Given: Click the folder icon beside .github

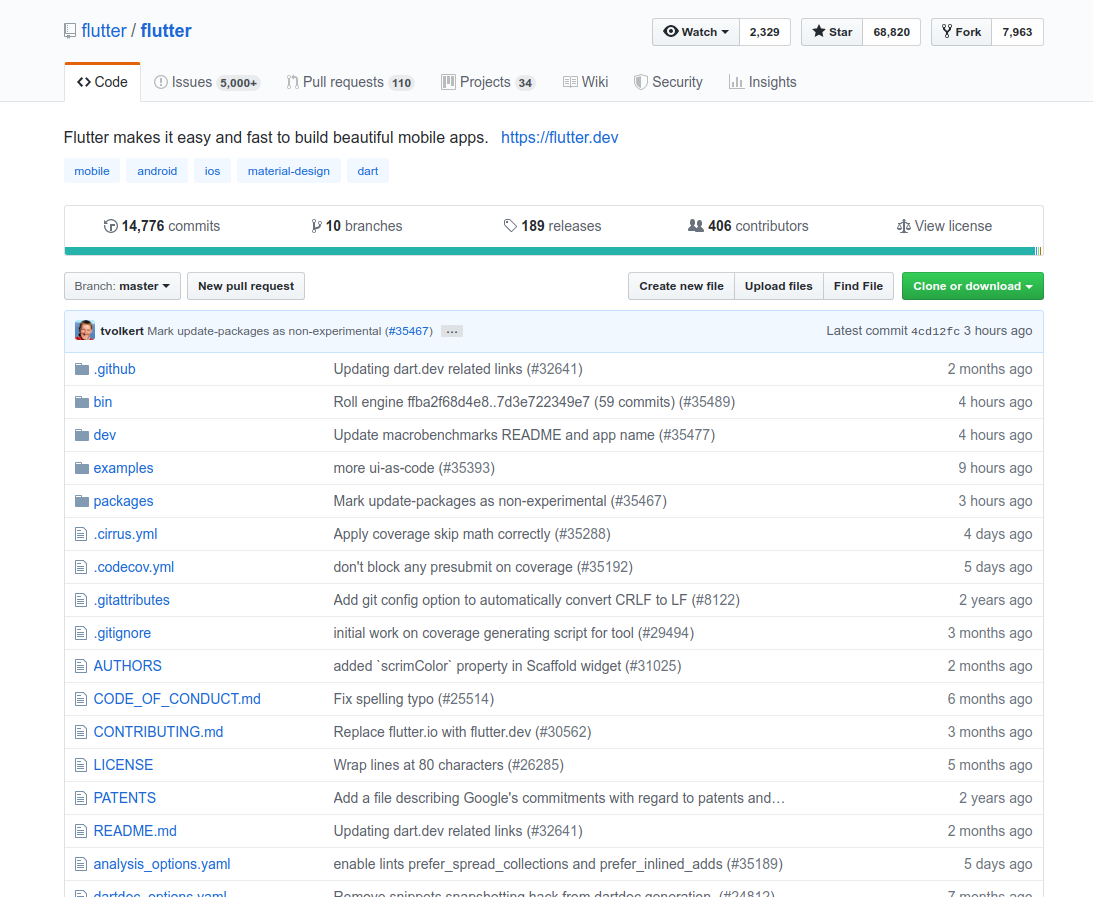Looking at the screenshot, I should pos(82,369).
